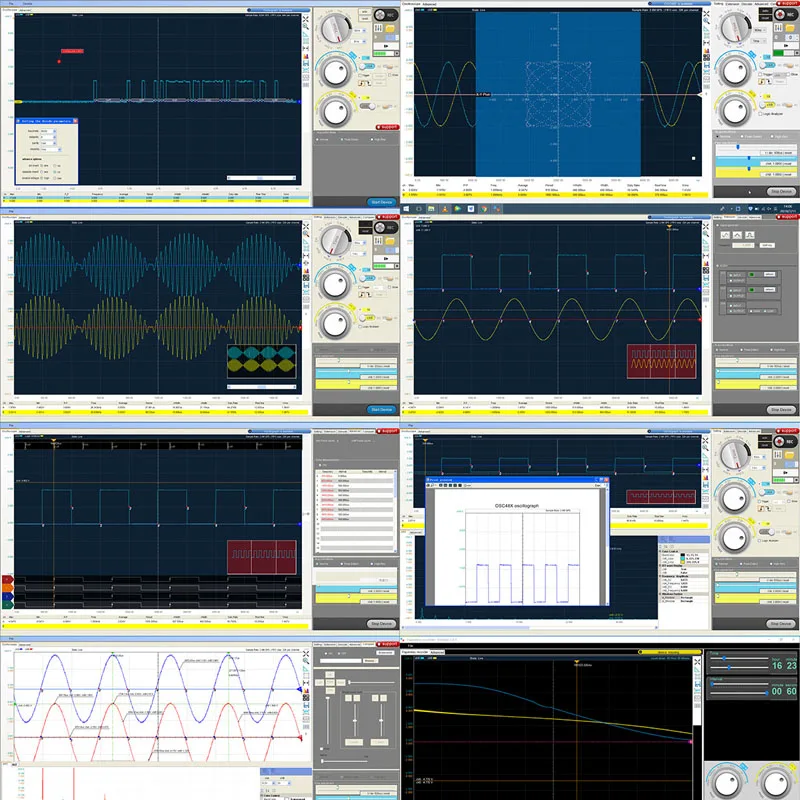Collapse signal generator section expander
Viewport: 800px width, 800px height.
(718, 225)
